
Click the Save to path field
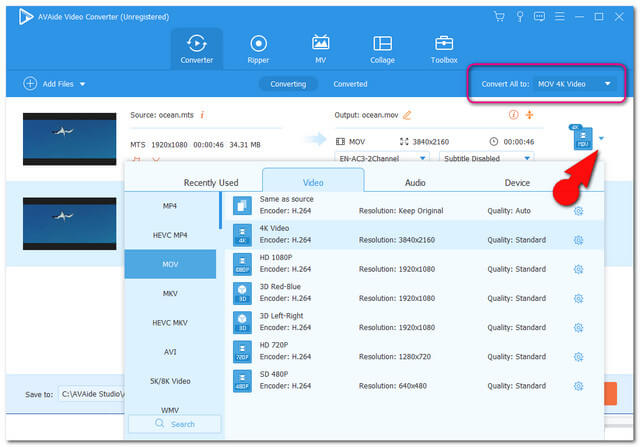91,394
